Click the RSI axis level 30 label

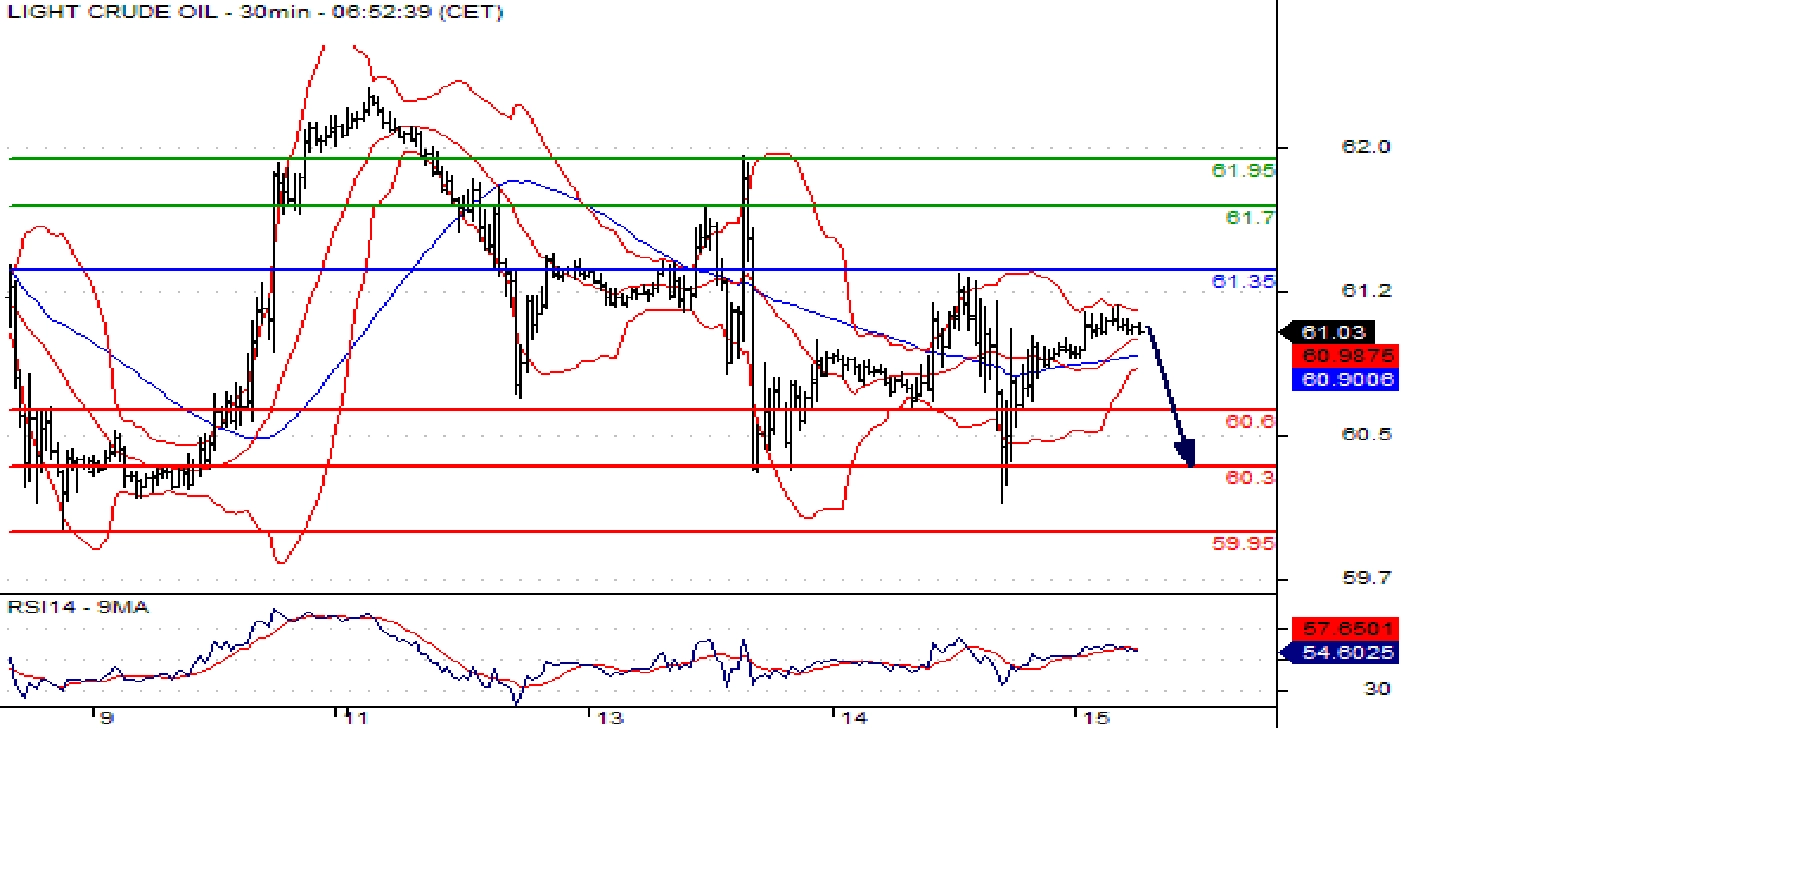click(1377, 689)
